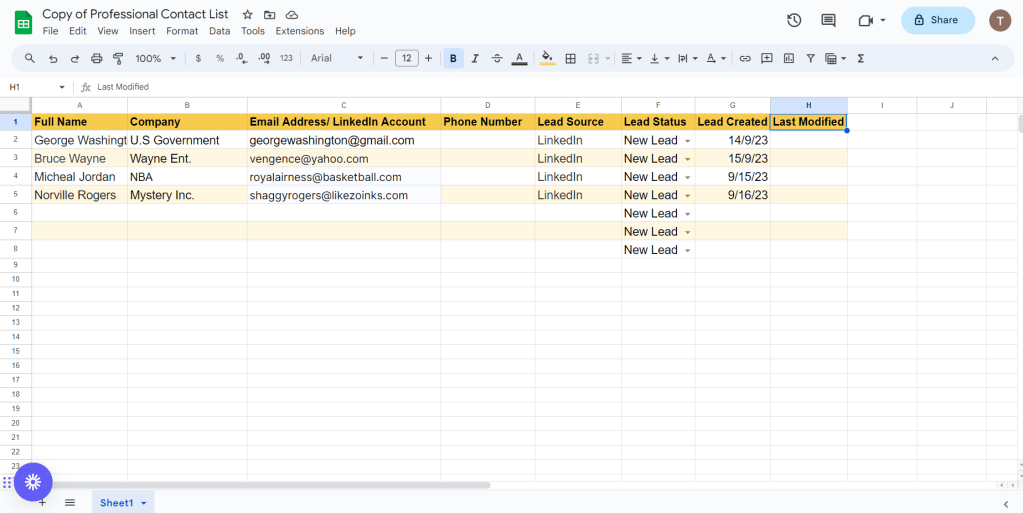Viewport: 1023px width, 513px height.
Task: Open Lead Status dropdown for George Washington
Action: [x=687, y=141]
